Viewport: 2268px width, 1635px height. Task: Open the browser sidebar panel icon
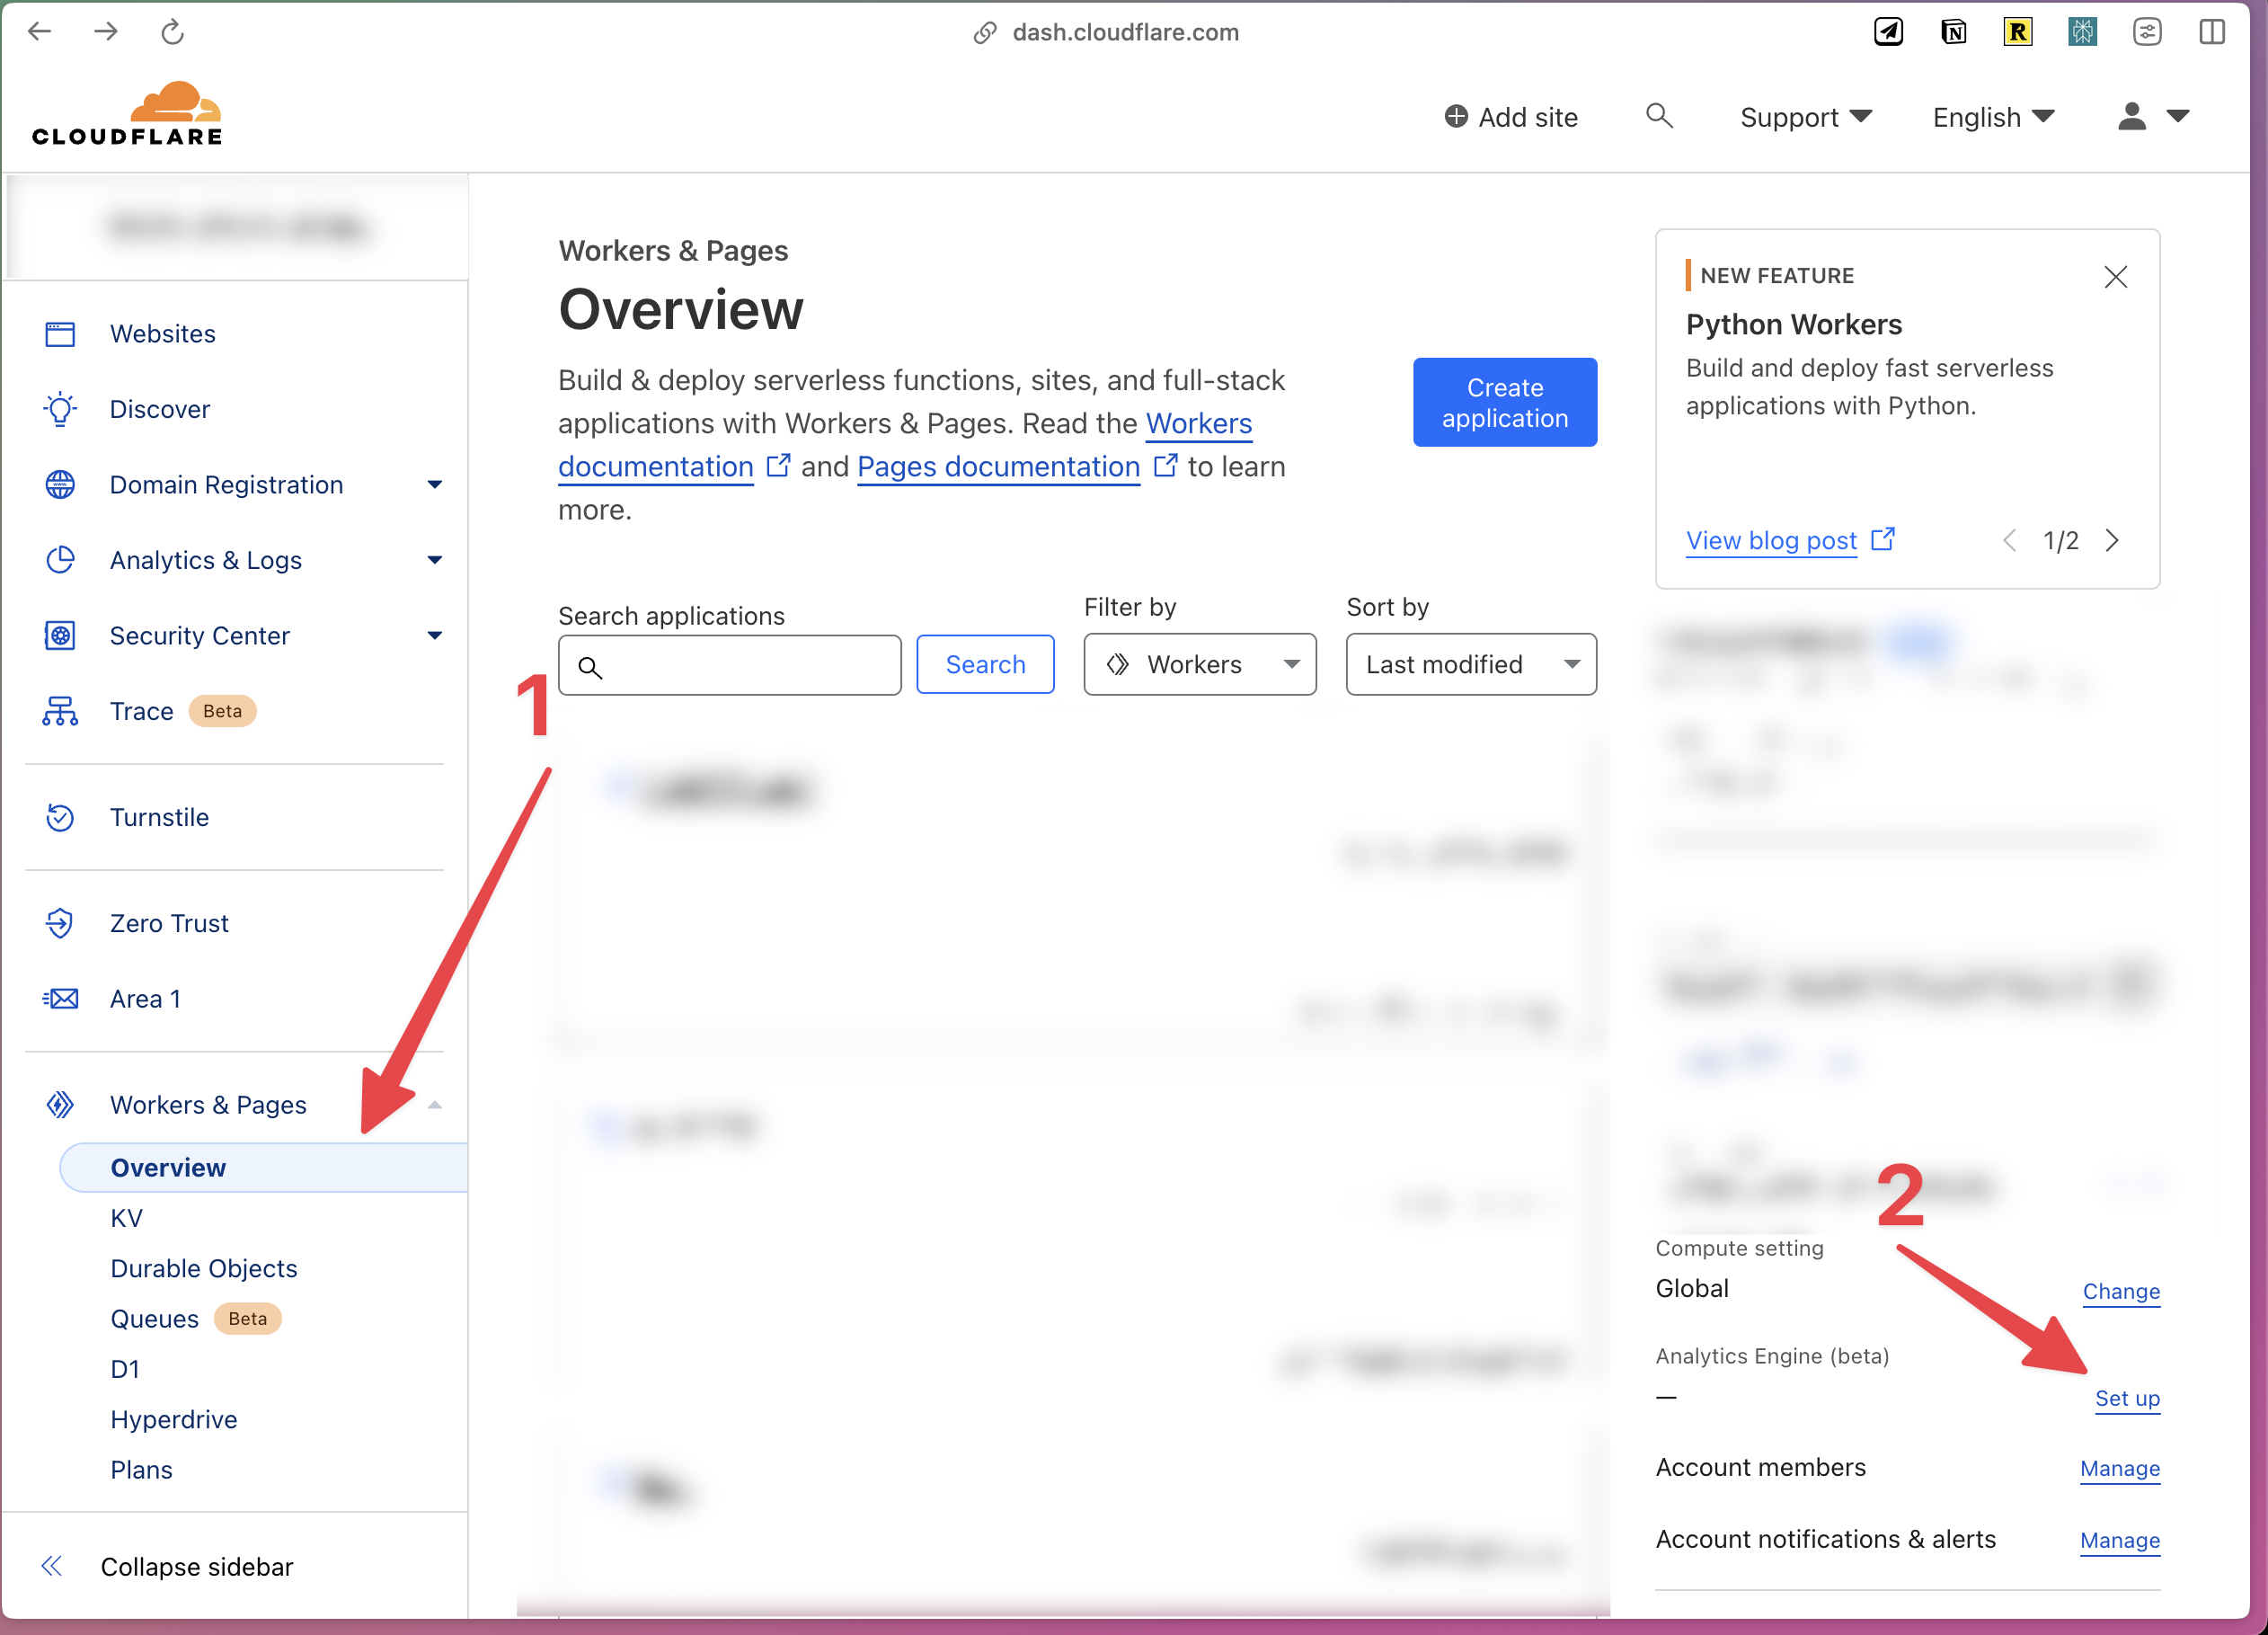tap(2211, 32)
